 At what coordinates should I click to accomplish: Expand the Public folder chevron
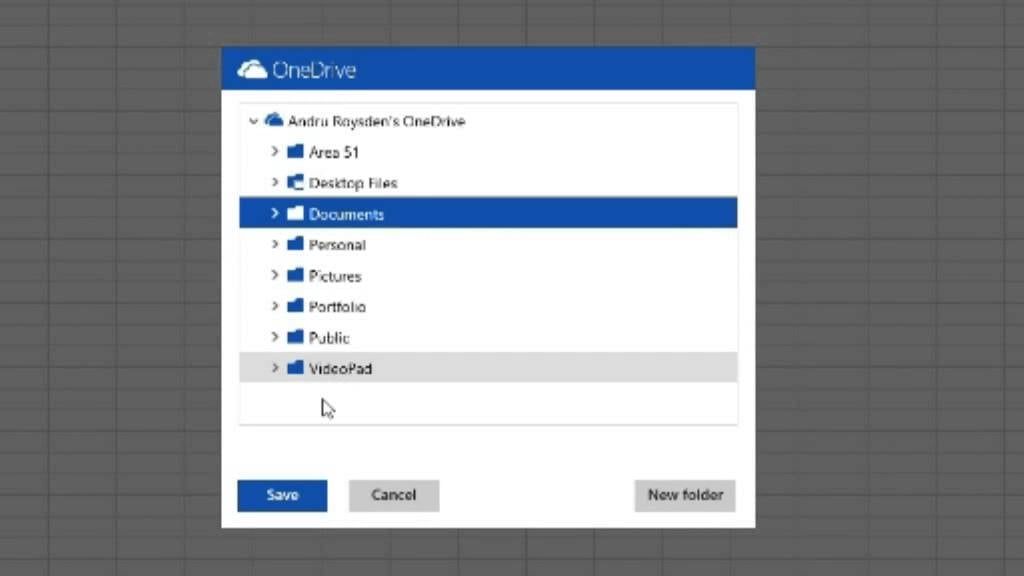[x=275, y=336]
